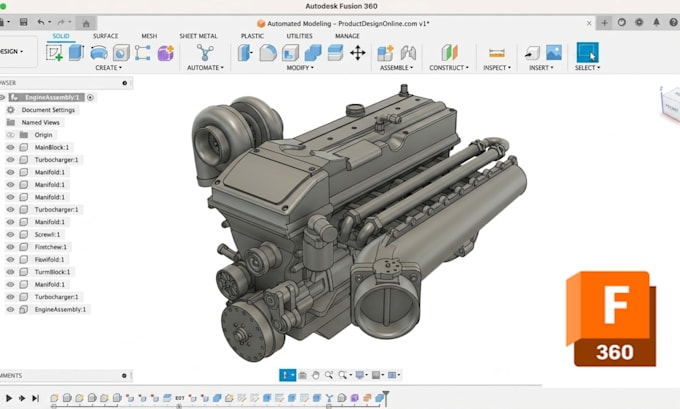Click the Save disk icon
Screen dimensions: 680x409
(x=23, y=22)
